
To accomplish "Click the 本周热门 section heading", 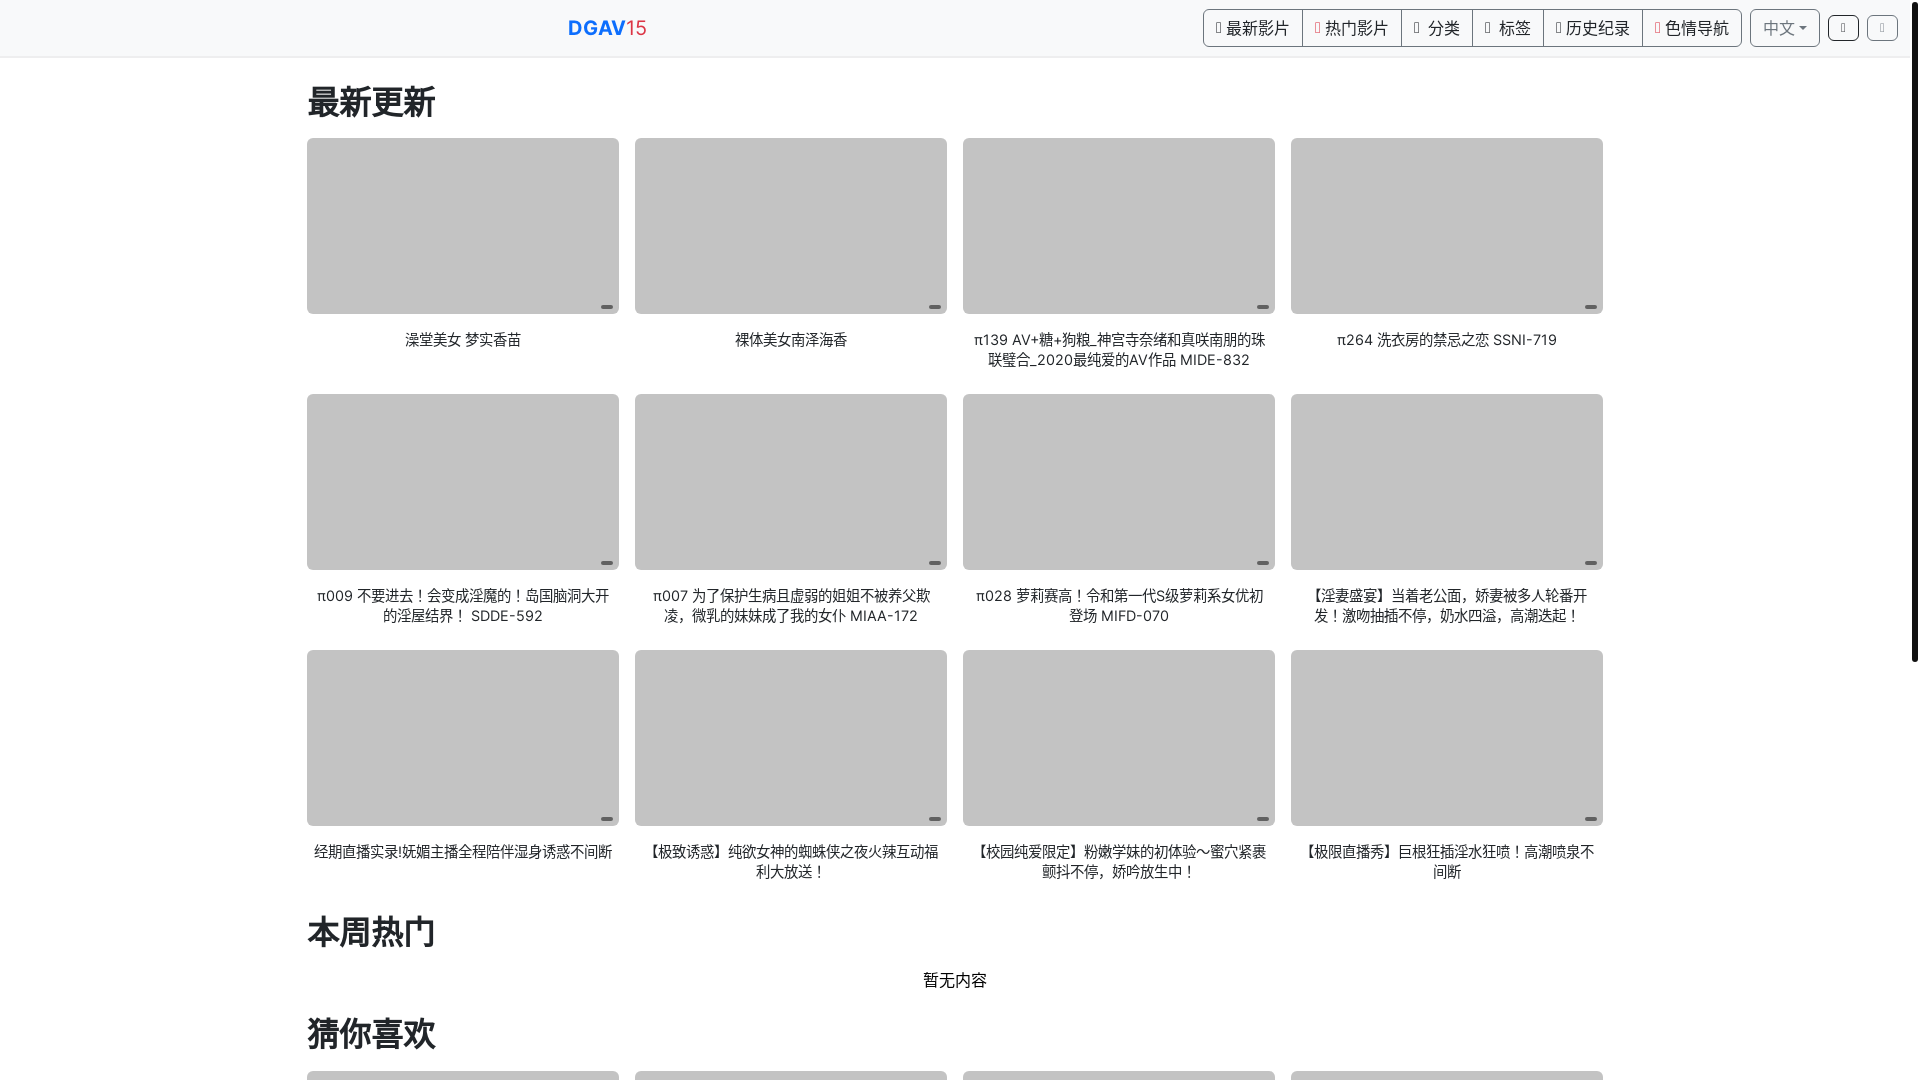I will point(371,932).
